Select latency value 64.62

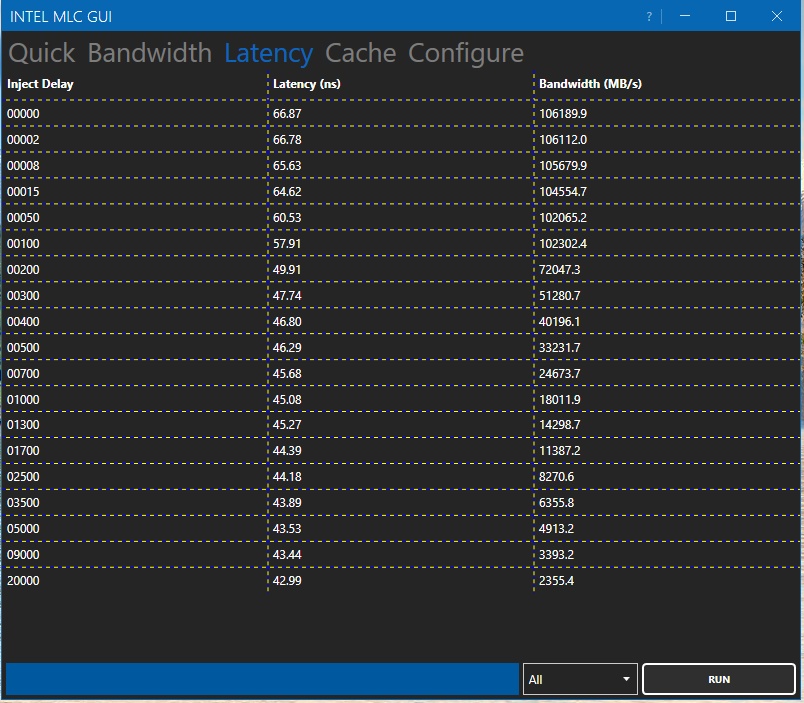[x=287, y=192]
